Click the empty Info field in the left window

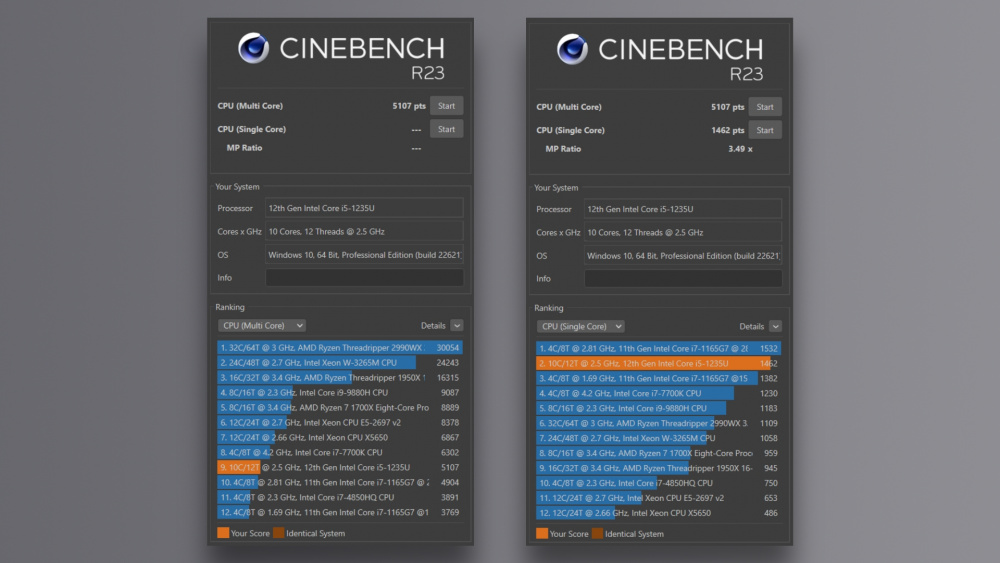pos(364,278)
